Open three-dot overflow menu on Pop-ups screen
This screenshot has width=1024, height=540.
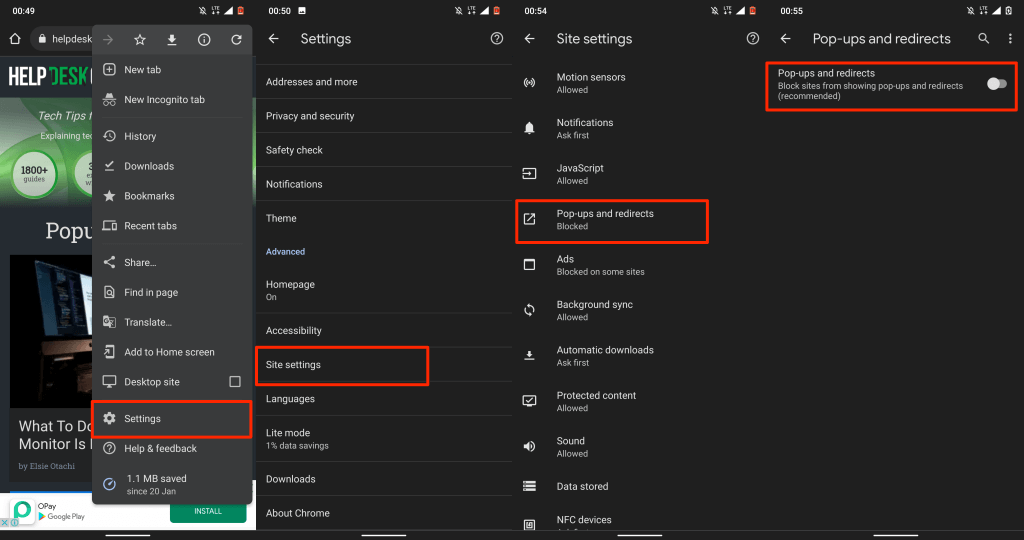(x=1009, y=39)
